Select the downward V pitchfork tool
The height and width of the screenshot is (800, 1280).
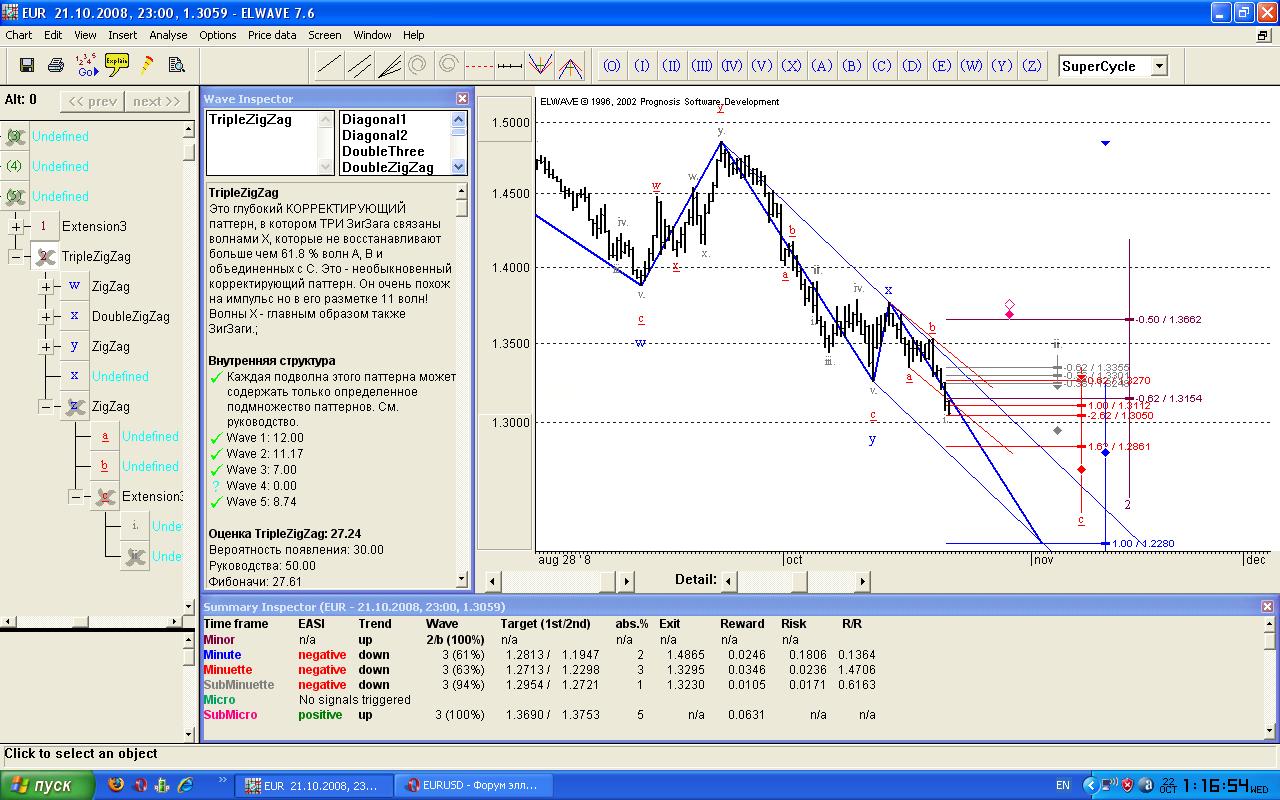[x=540, y=66]
